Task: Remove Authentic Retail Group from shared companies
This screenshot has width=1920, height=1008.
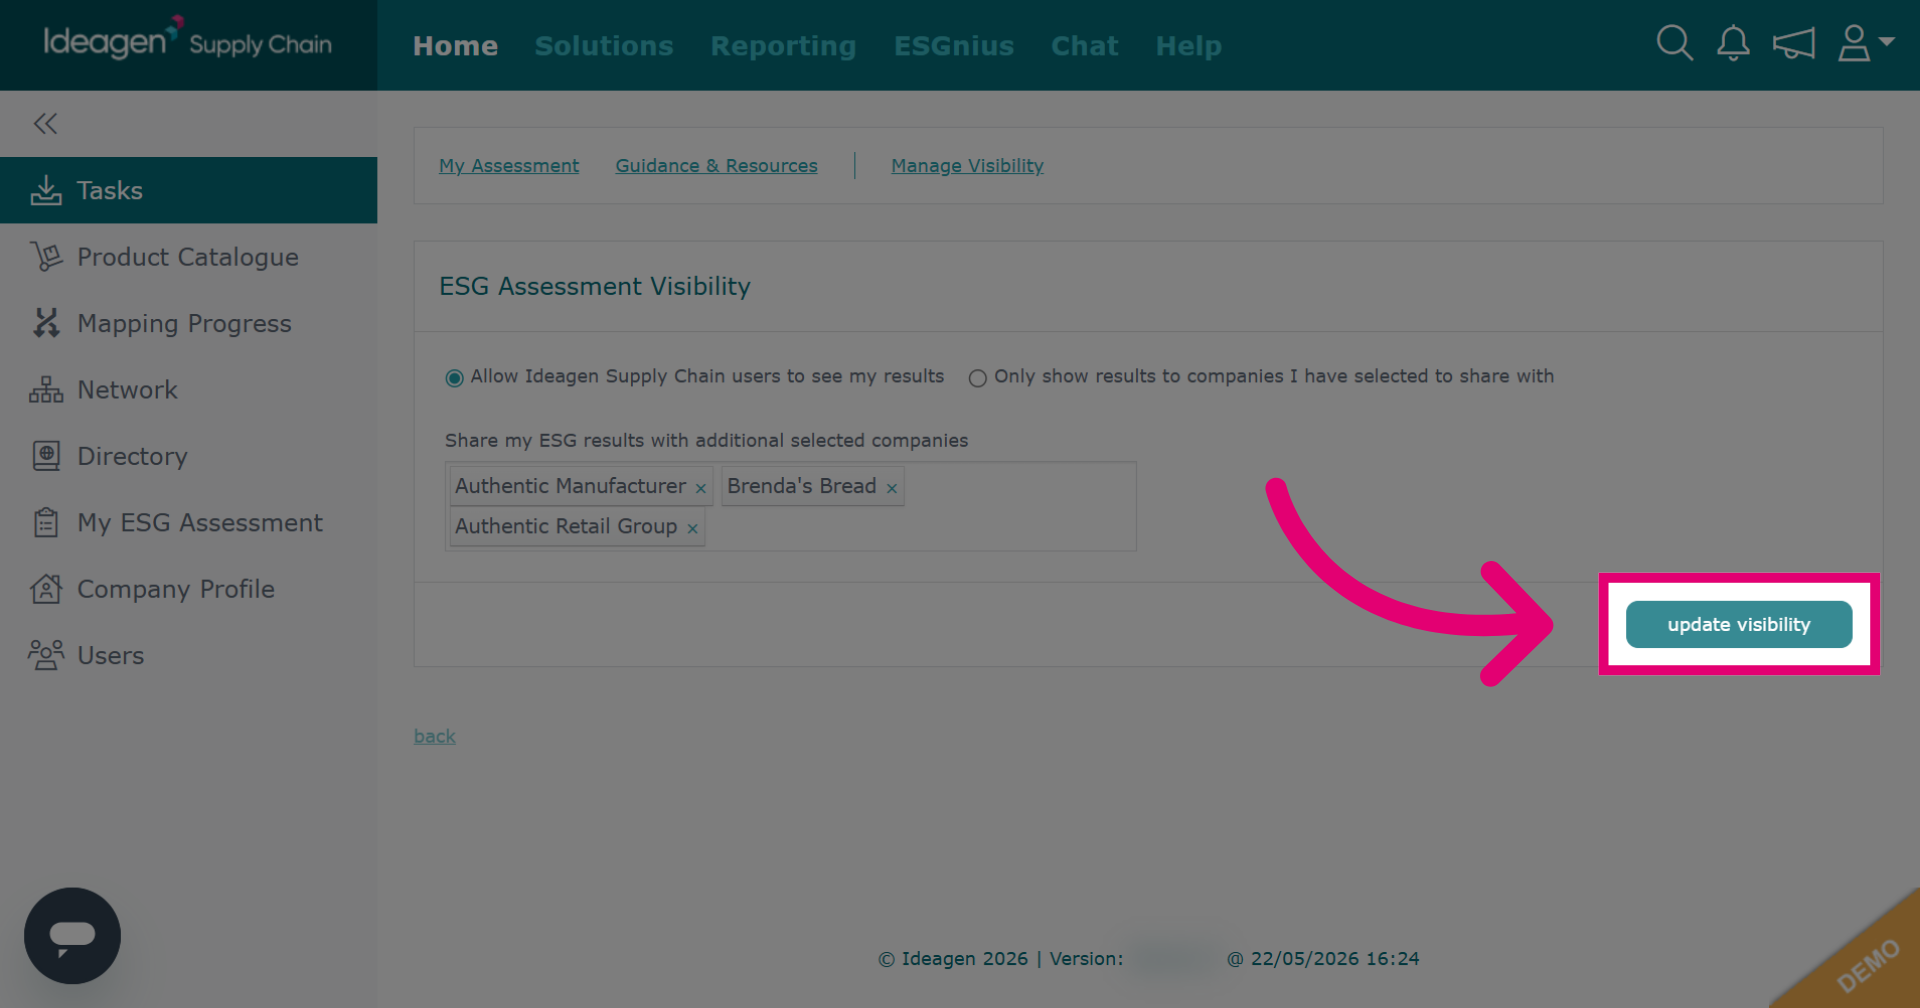Action: click(x=692, y=528)
